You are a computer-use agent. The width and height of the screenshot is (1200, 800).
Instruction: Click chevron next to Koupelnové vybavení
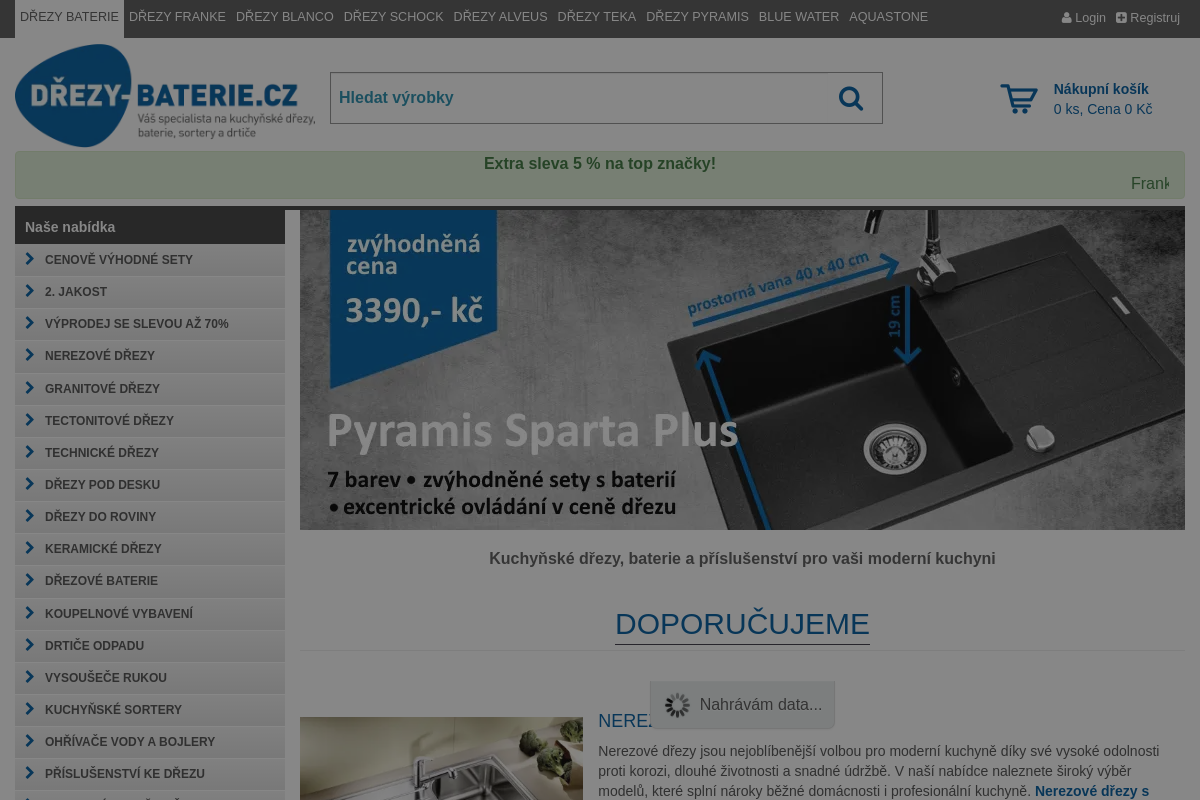(x=30, y=613)
